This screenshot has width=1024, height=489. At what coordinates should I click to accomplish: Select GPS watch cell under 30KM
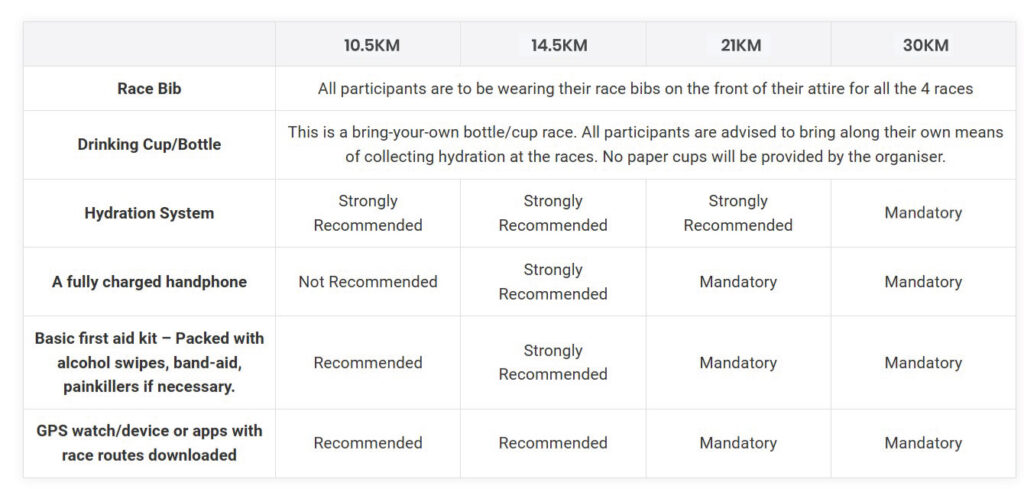coord(922,442)
